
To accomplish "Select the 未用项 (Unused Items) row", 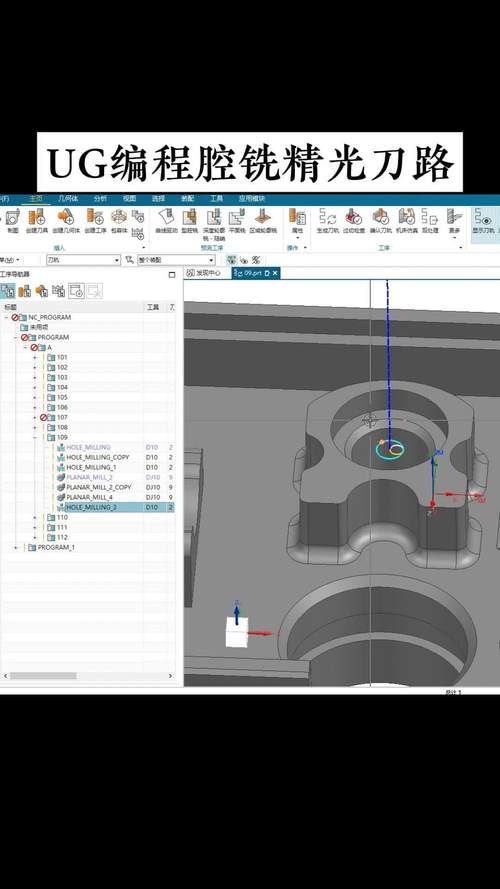I will click(x=87, y=327).
